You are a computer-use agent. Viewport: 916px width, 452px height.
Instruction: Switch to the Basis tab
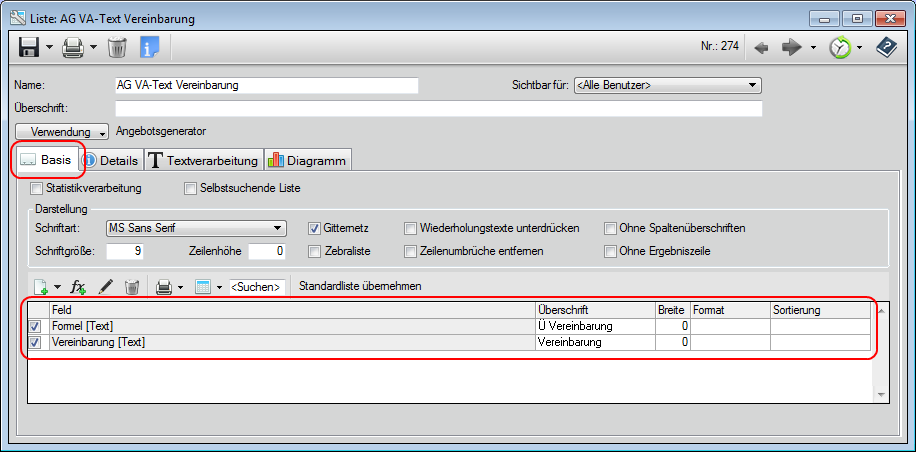[46, 161]
